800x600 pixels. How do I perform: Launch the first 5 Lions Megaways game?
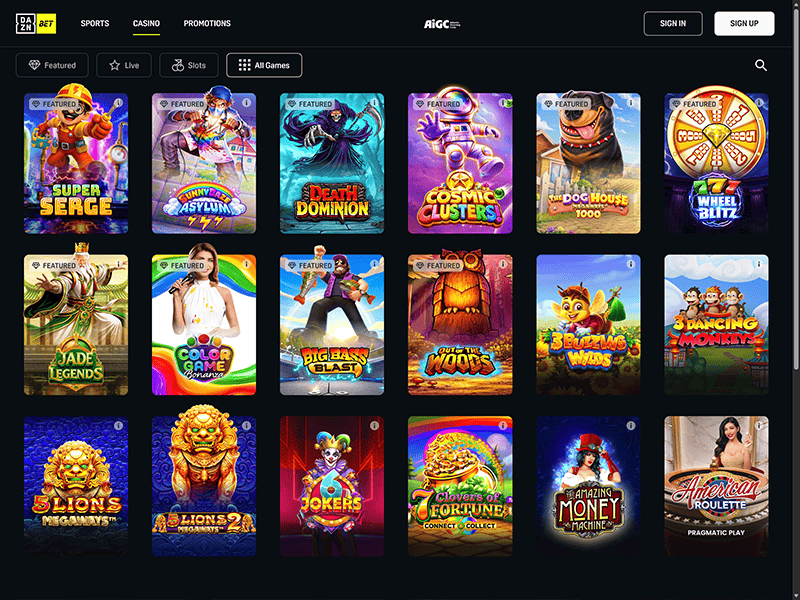(x=76, y=486)
